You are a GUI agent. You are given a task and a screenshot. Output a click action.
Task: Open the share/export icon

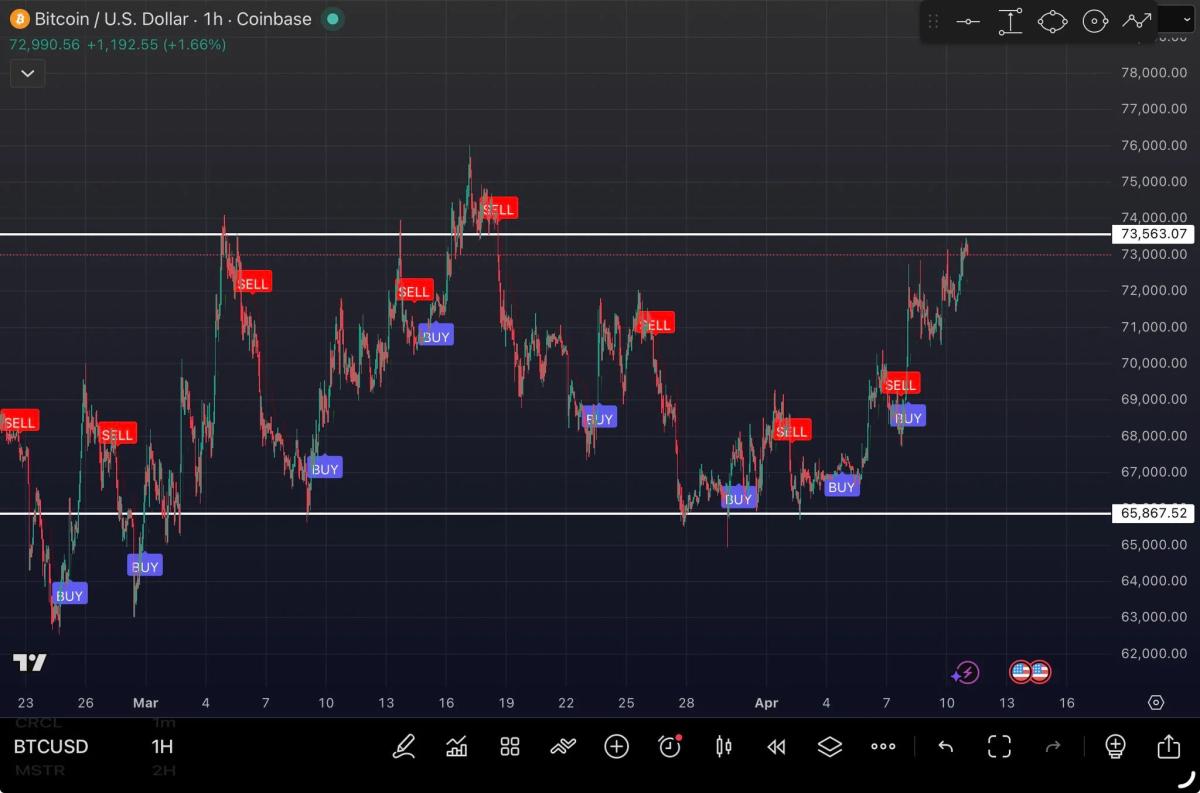[1168, 746]
